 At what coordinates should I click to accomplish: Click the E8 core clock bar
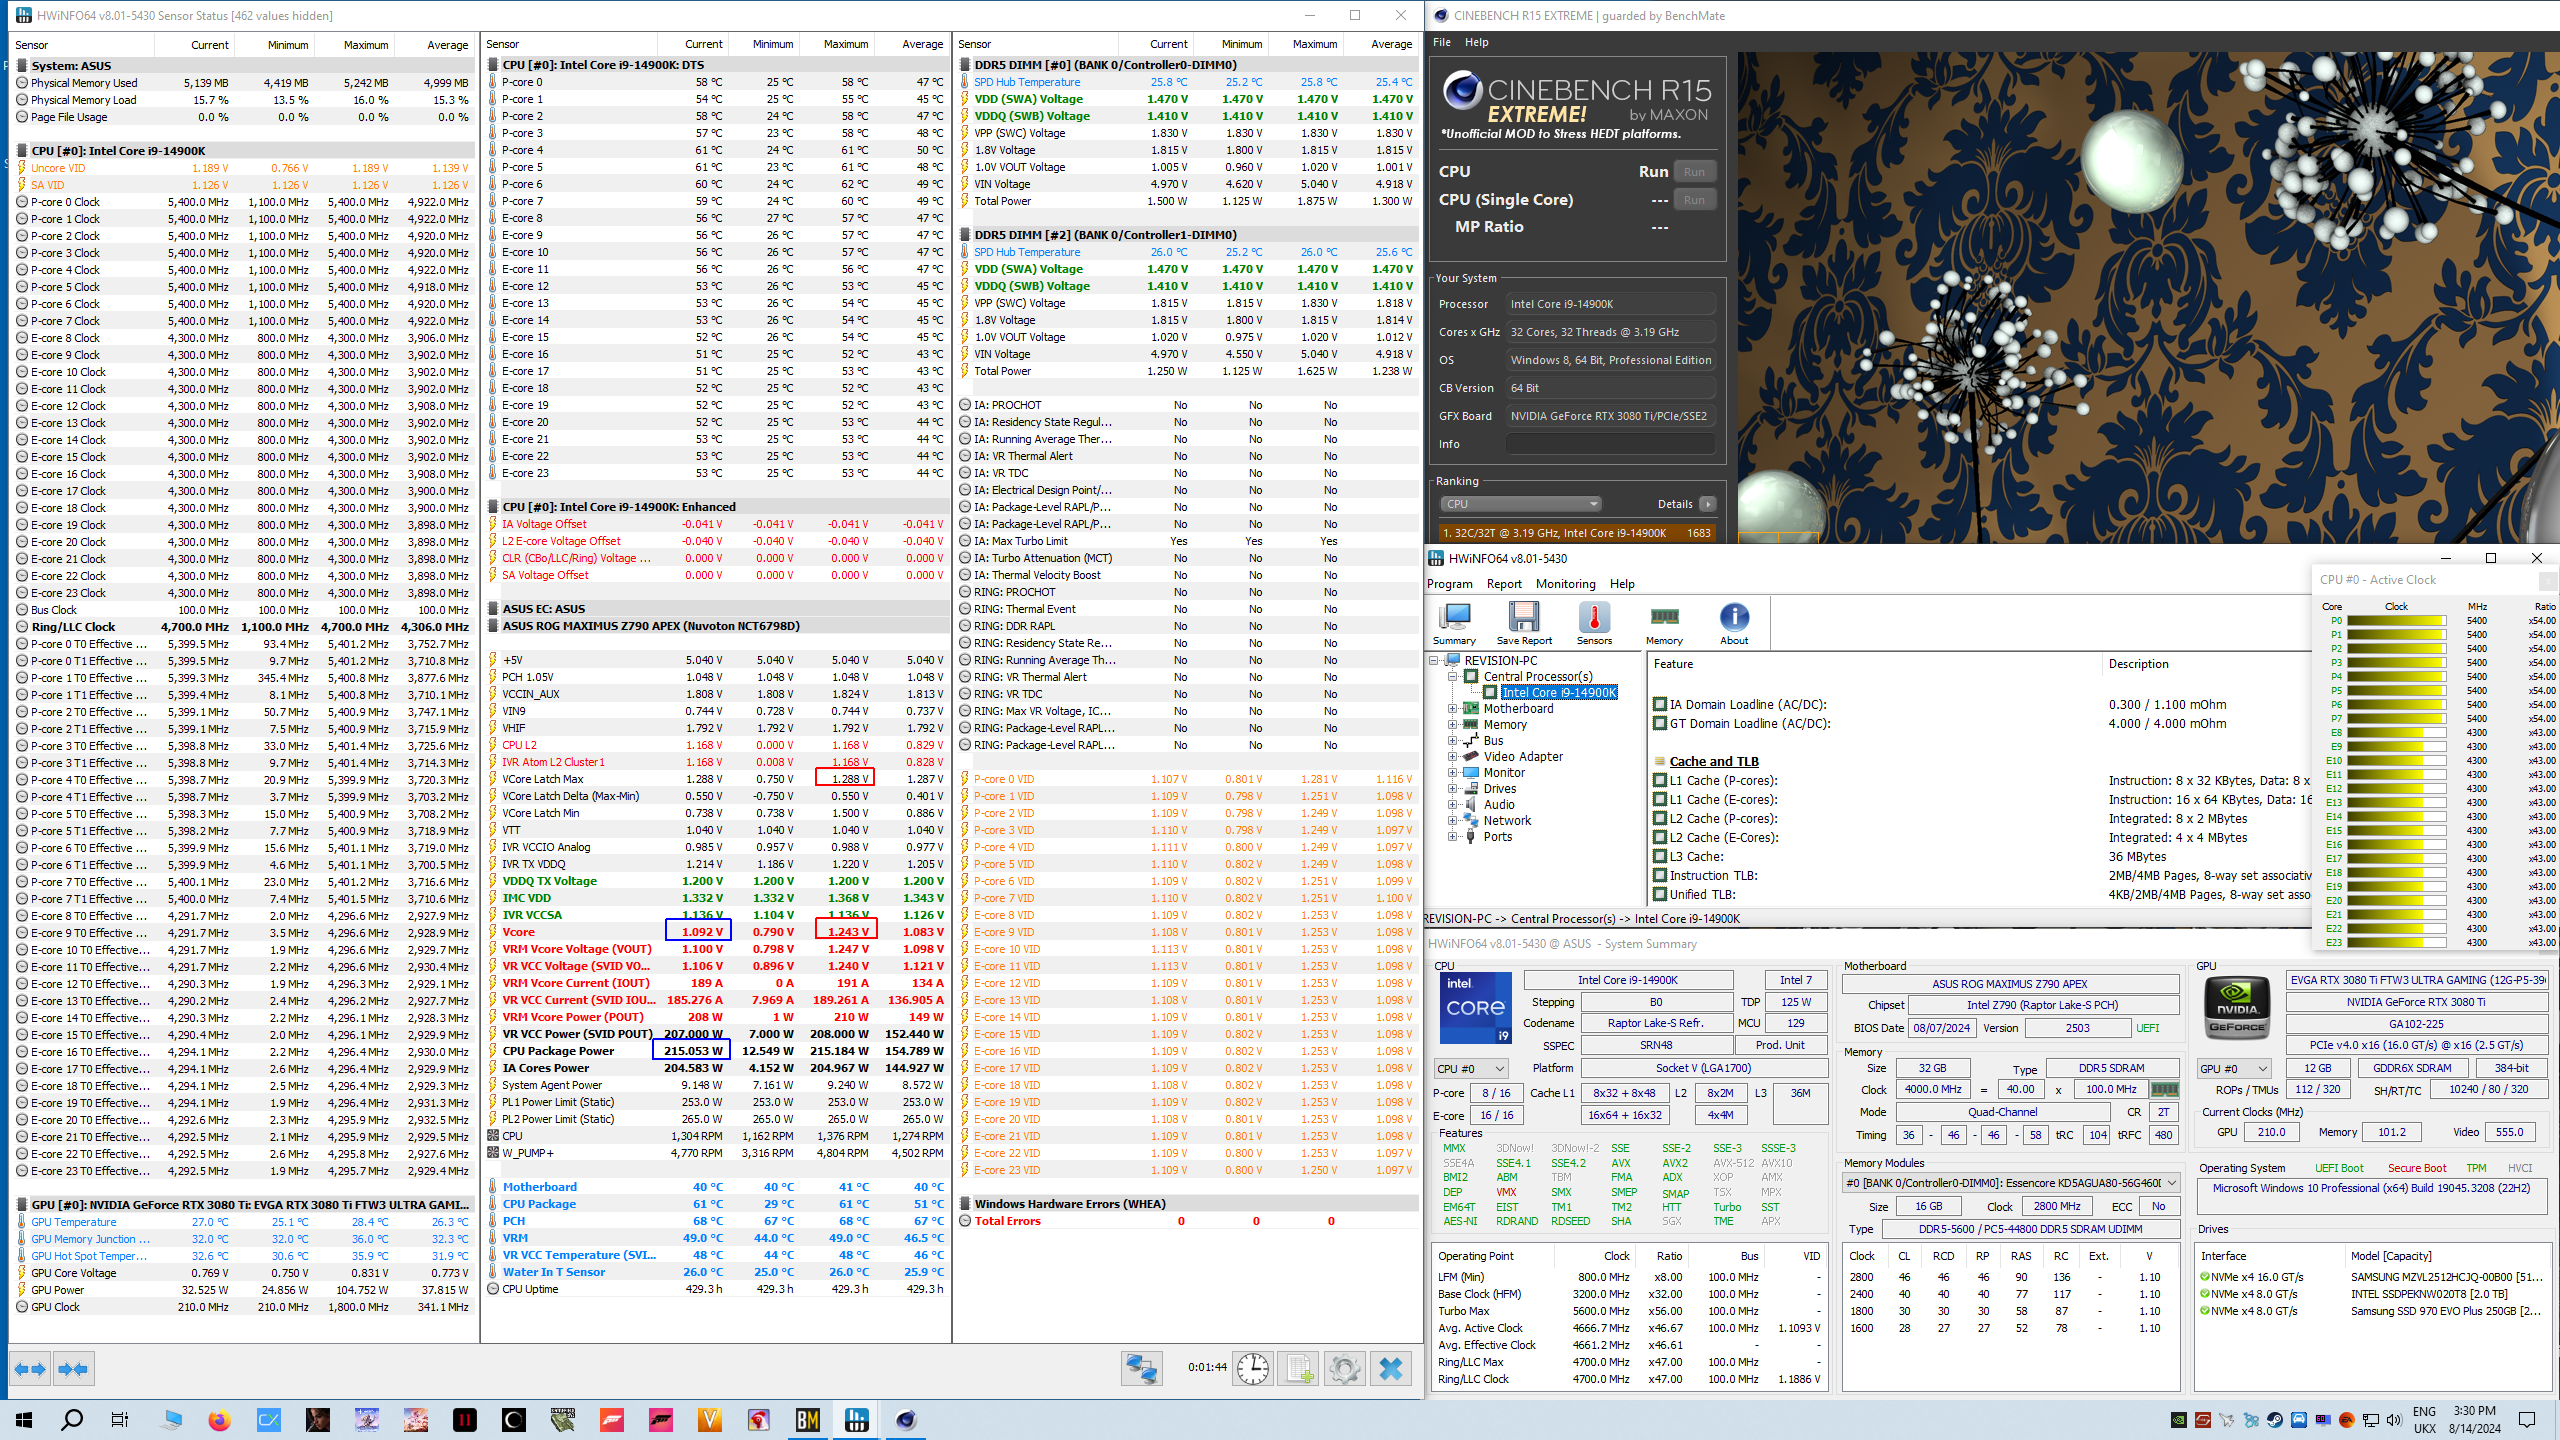pos(2396,733)
